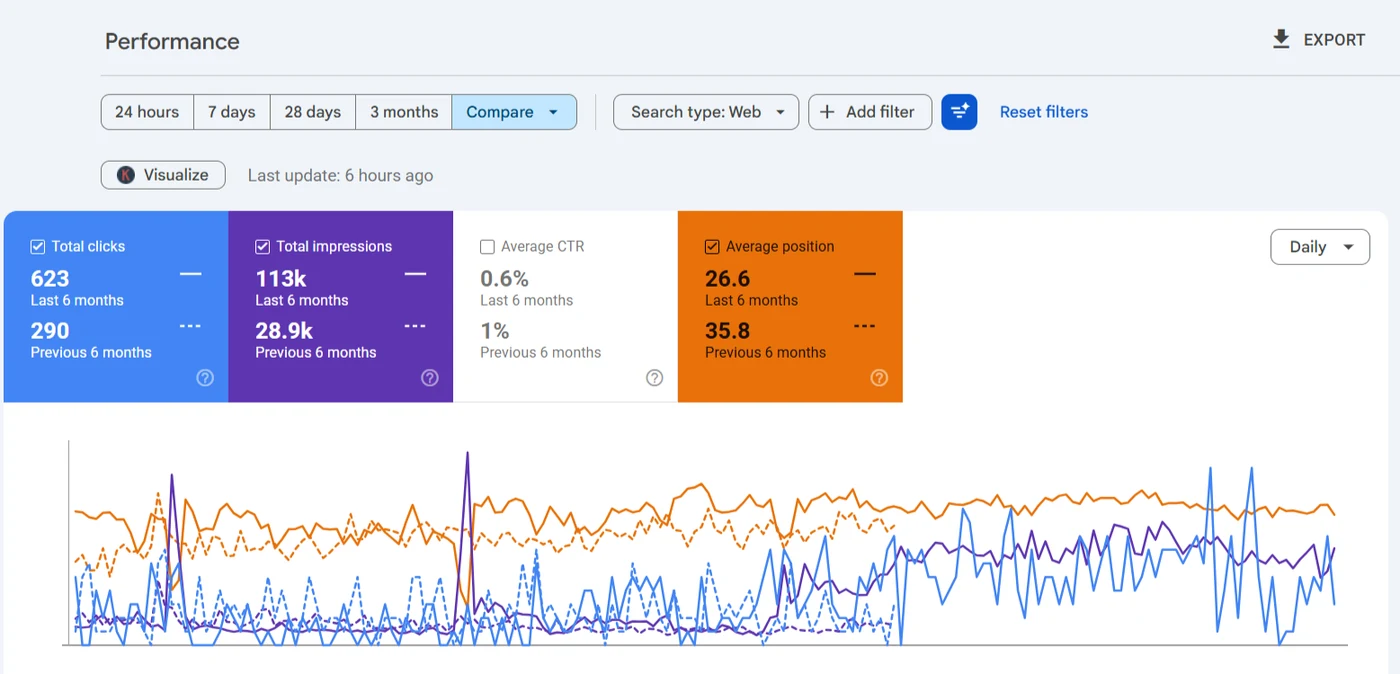Click the Performance page heading
Screen dimensions: 1400x674
tap(172, 42)
